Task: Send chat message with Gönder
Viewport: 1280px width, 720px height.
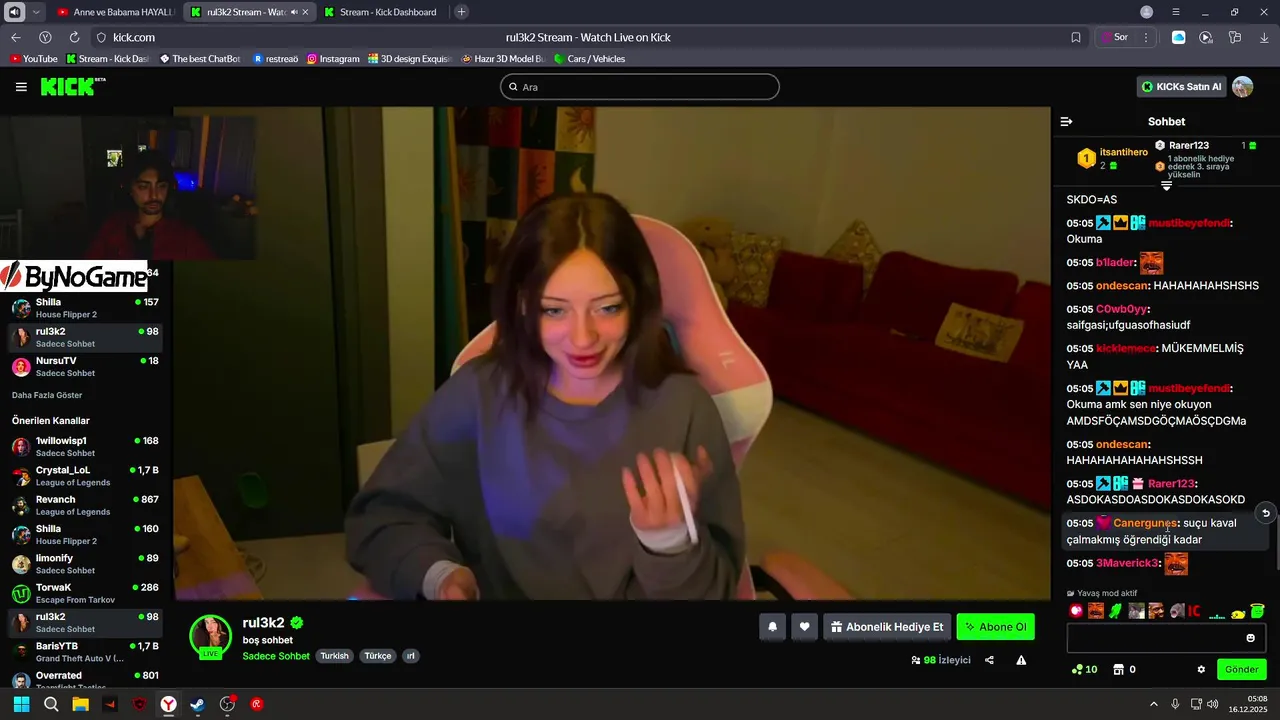Action: click(x=1241, y=669)
